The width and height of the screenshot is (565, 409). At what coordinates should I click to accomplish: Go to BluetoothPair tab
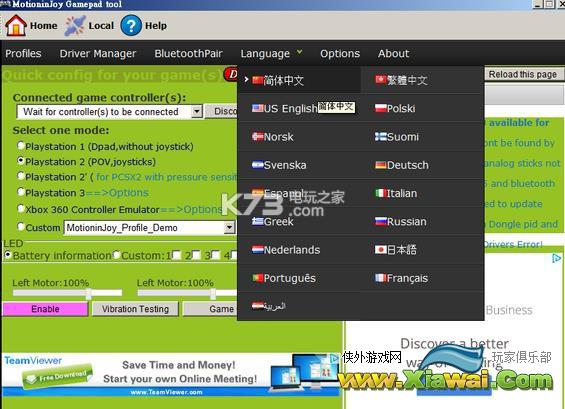pos(188,53)
